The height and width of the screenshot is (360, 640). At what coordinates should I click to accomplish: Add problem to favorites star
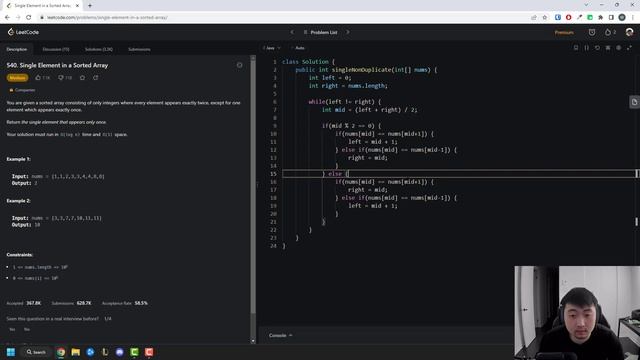[x=82, y=78]
